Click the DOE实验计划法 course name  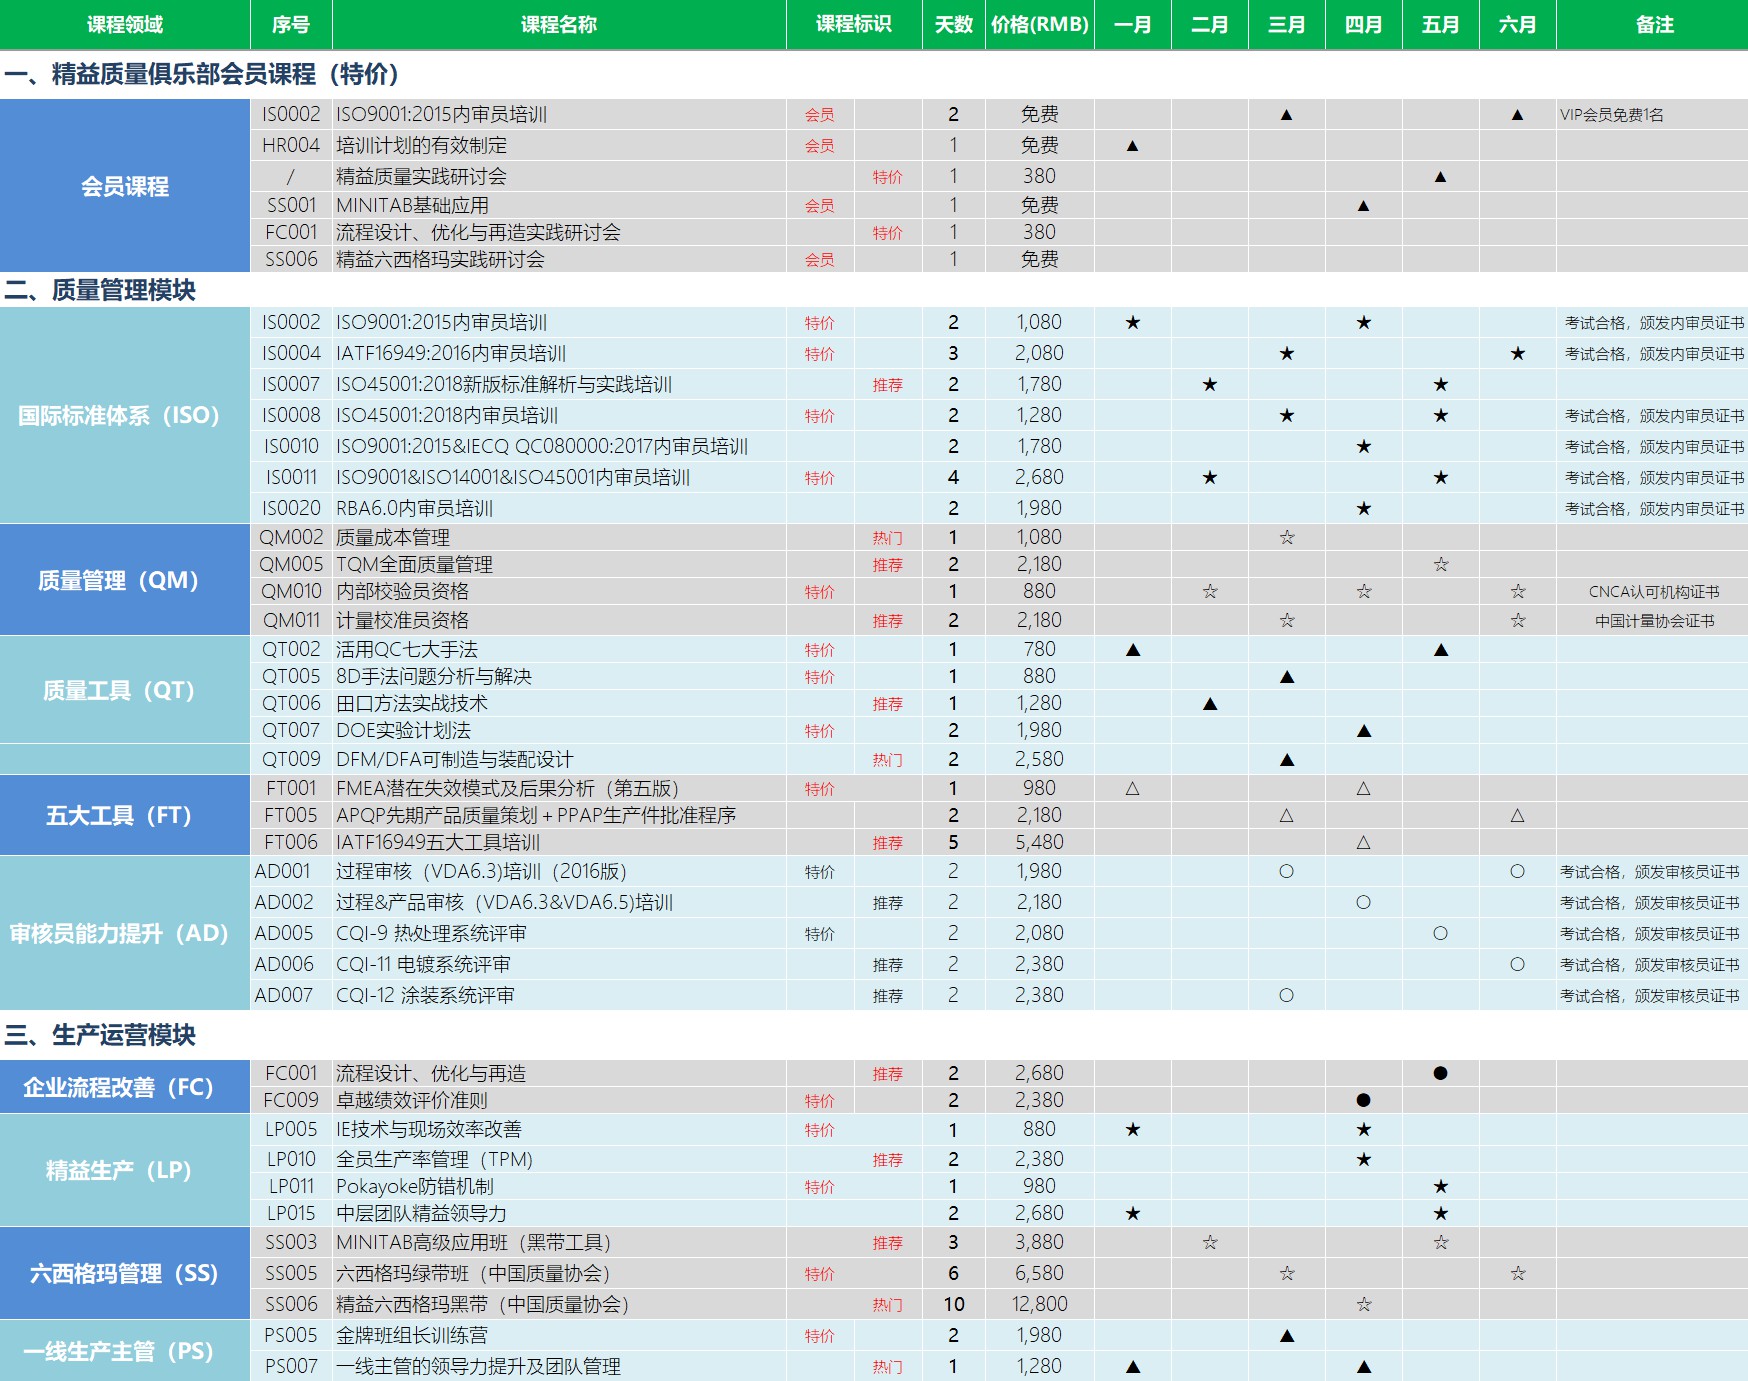(x=403, y=730)
